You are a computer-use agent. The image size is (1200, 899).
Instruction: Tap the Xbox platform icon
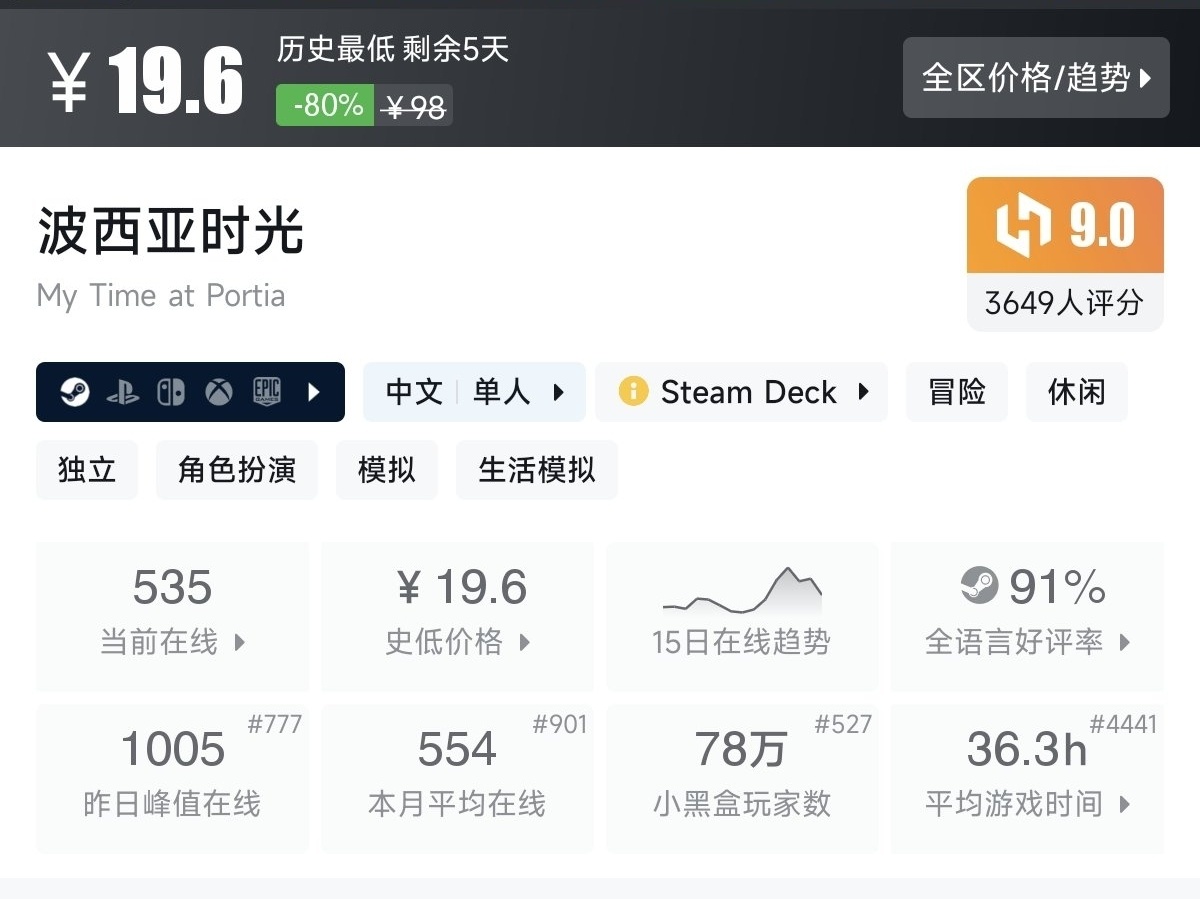pos(219,392)
